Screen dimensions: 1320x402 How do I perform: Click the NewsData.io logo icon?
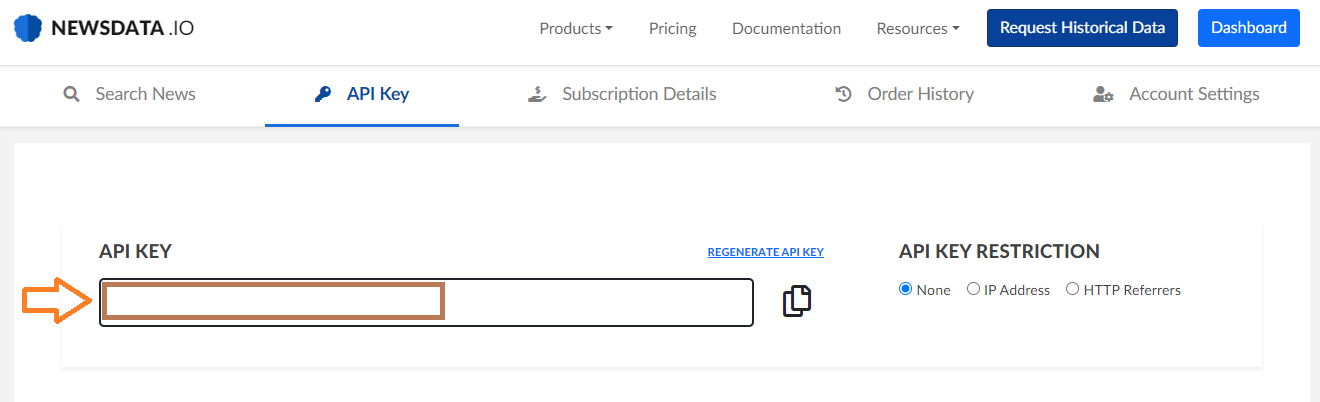tap(28, 28)
